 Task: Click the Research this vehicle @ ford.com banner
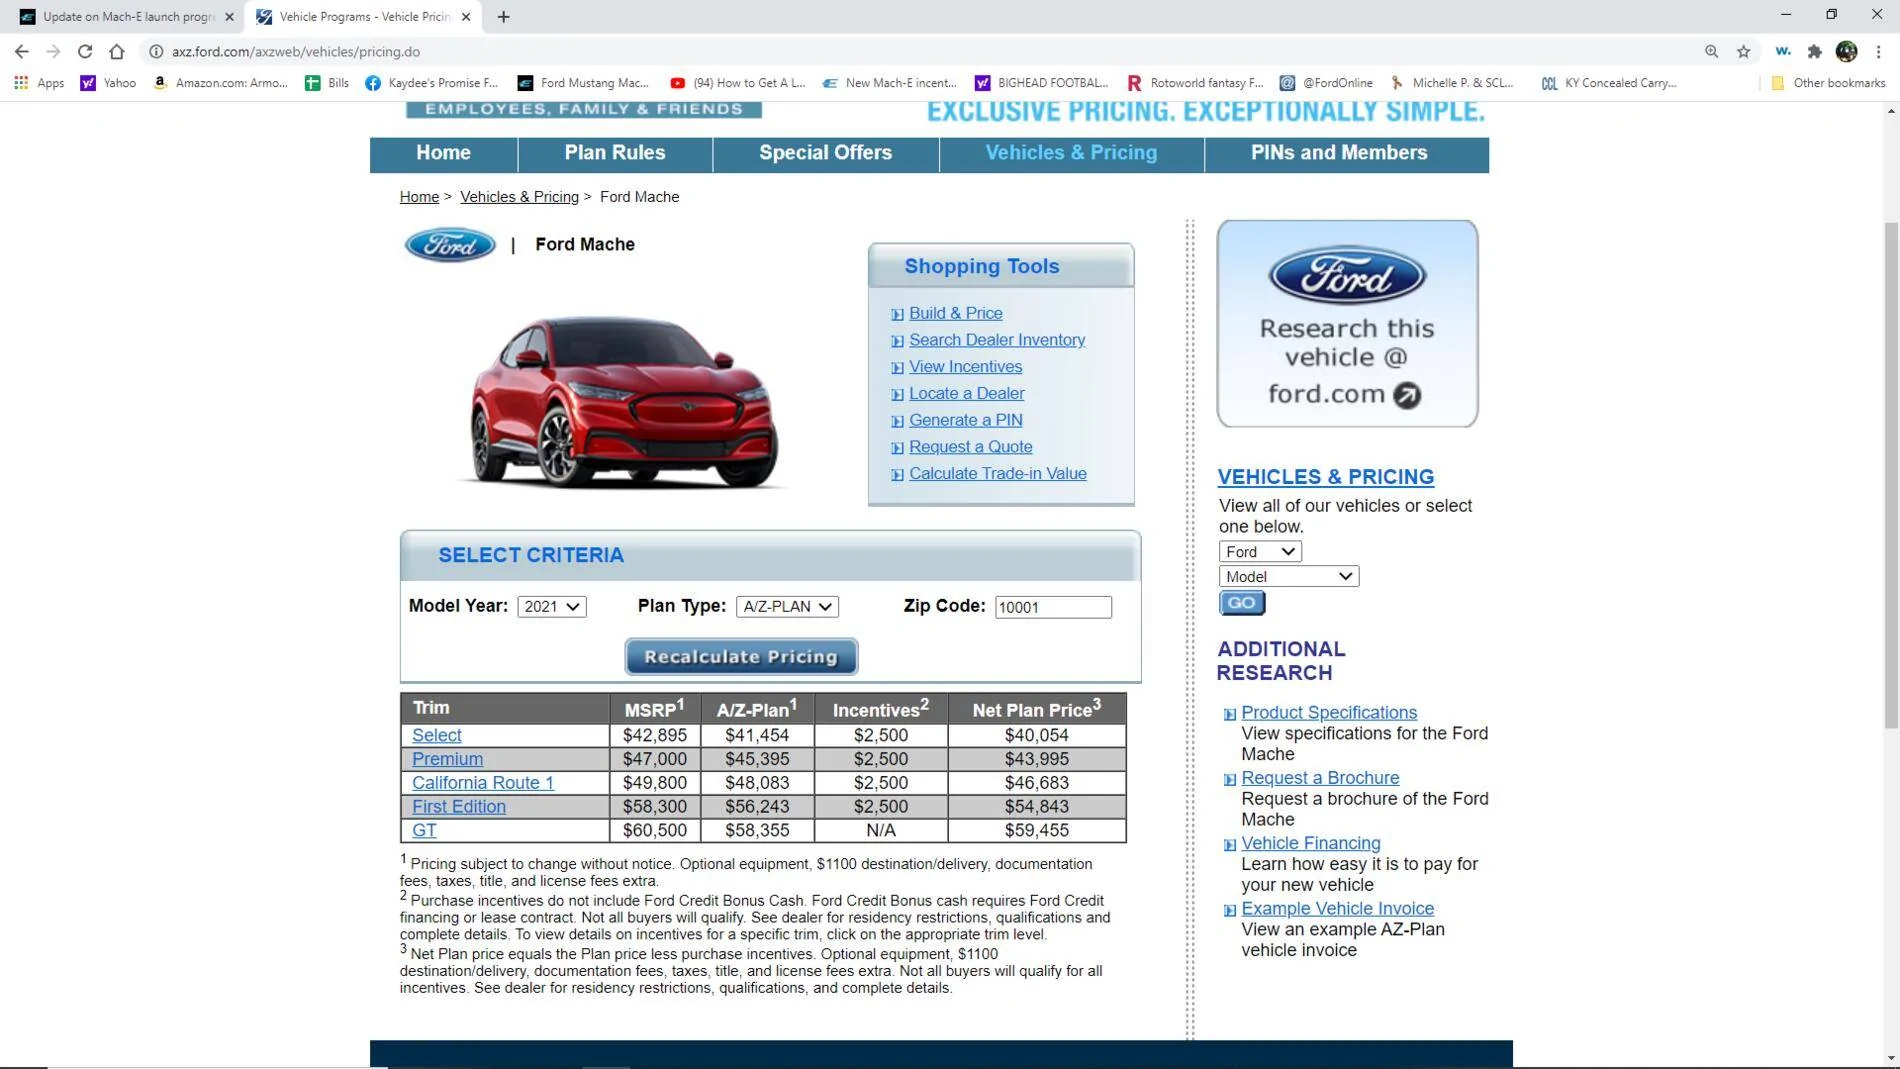[x=1347, y=324]
